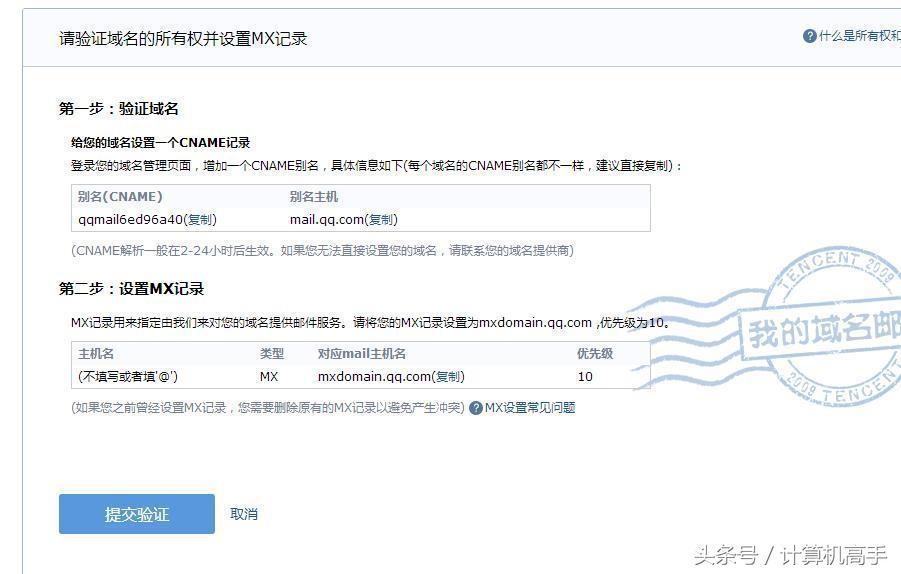Click the heading 第二步：设置MX记录

pos(132,288)
